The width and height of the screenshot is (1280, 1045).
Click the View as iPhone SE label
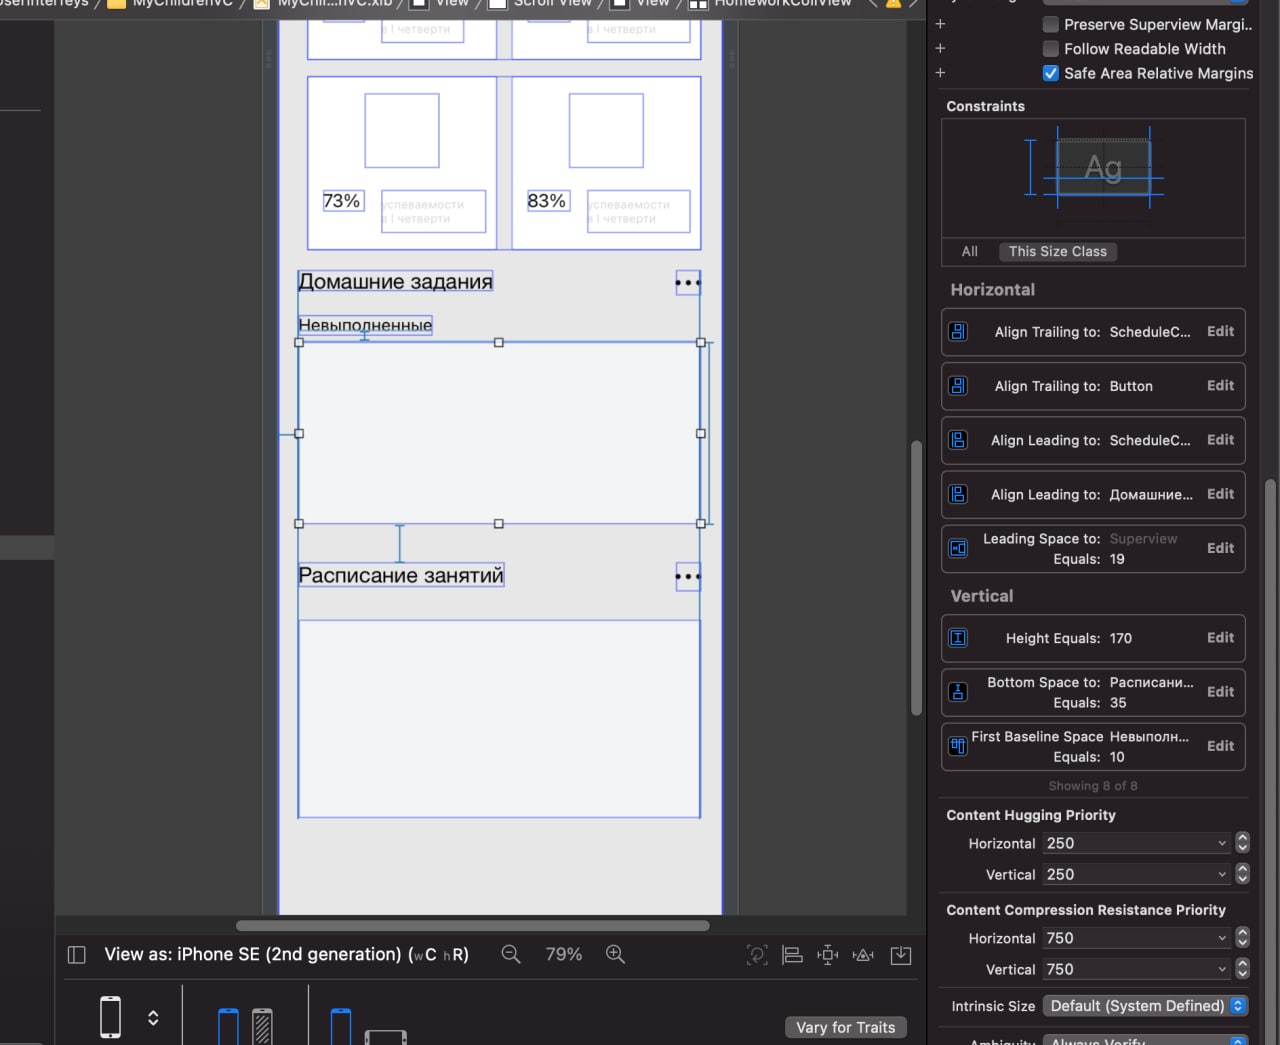point(286,954)
